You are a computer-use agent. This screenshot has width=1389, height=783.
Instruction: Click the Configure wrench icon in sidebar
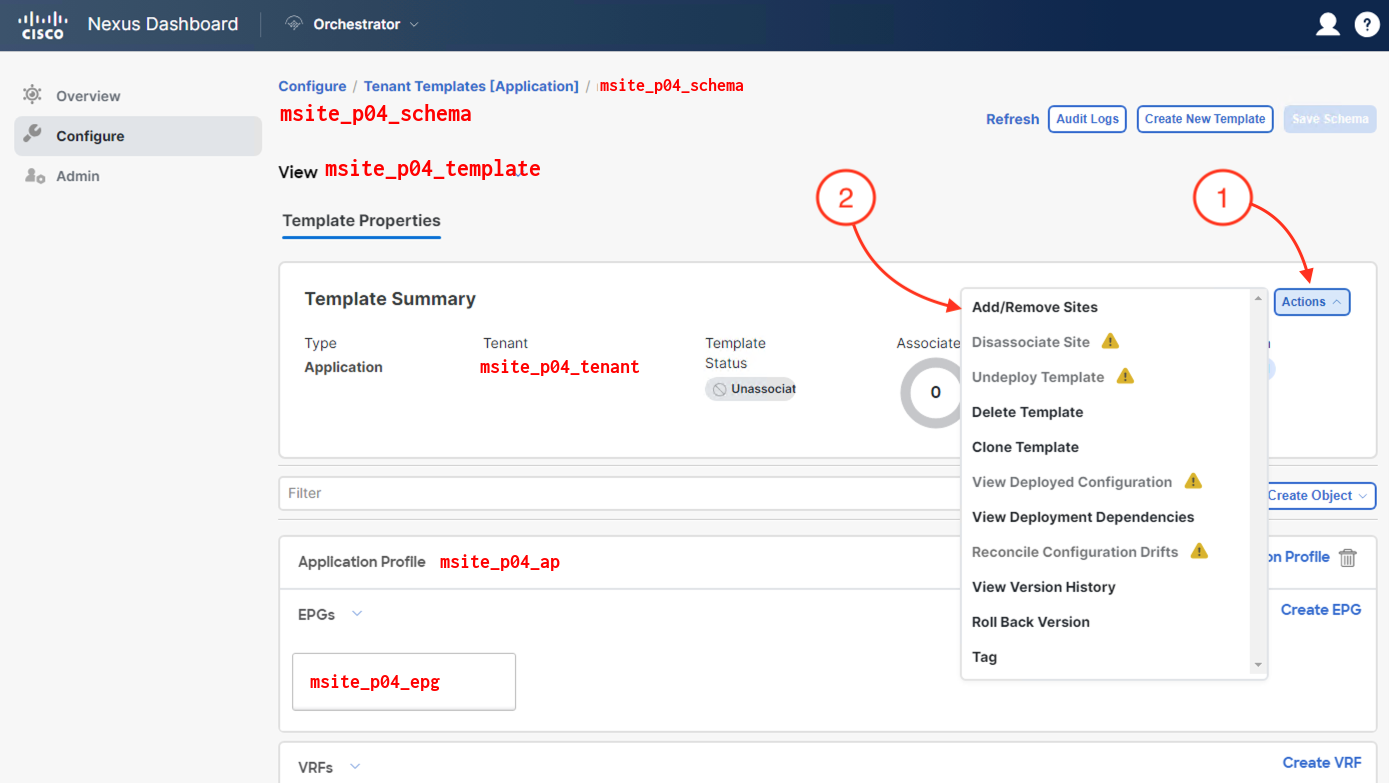[x=32, y=134]
